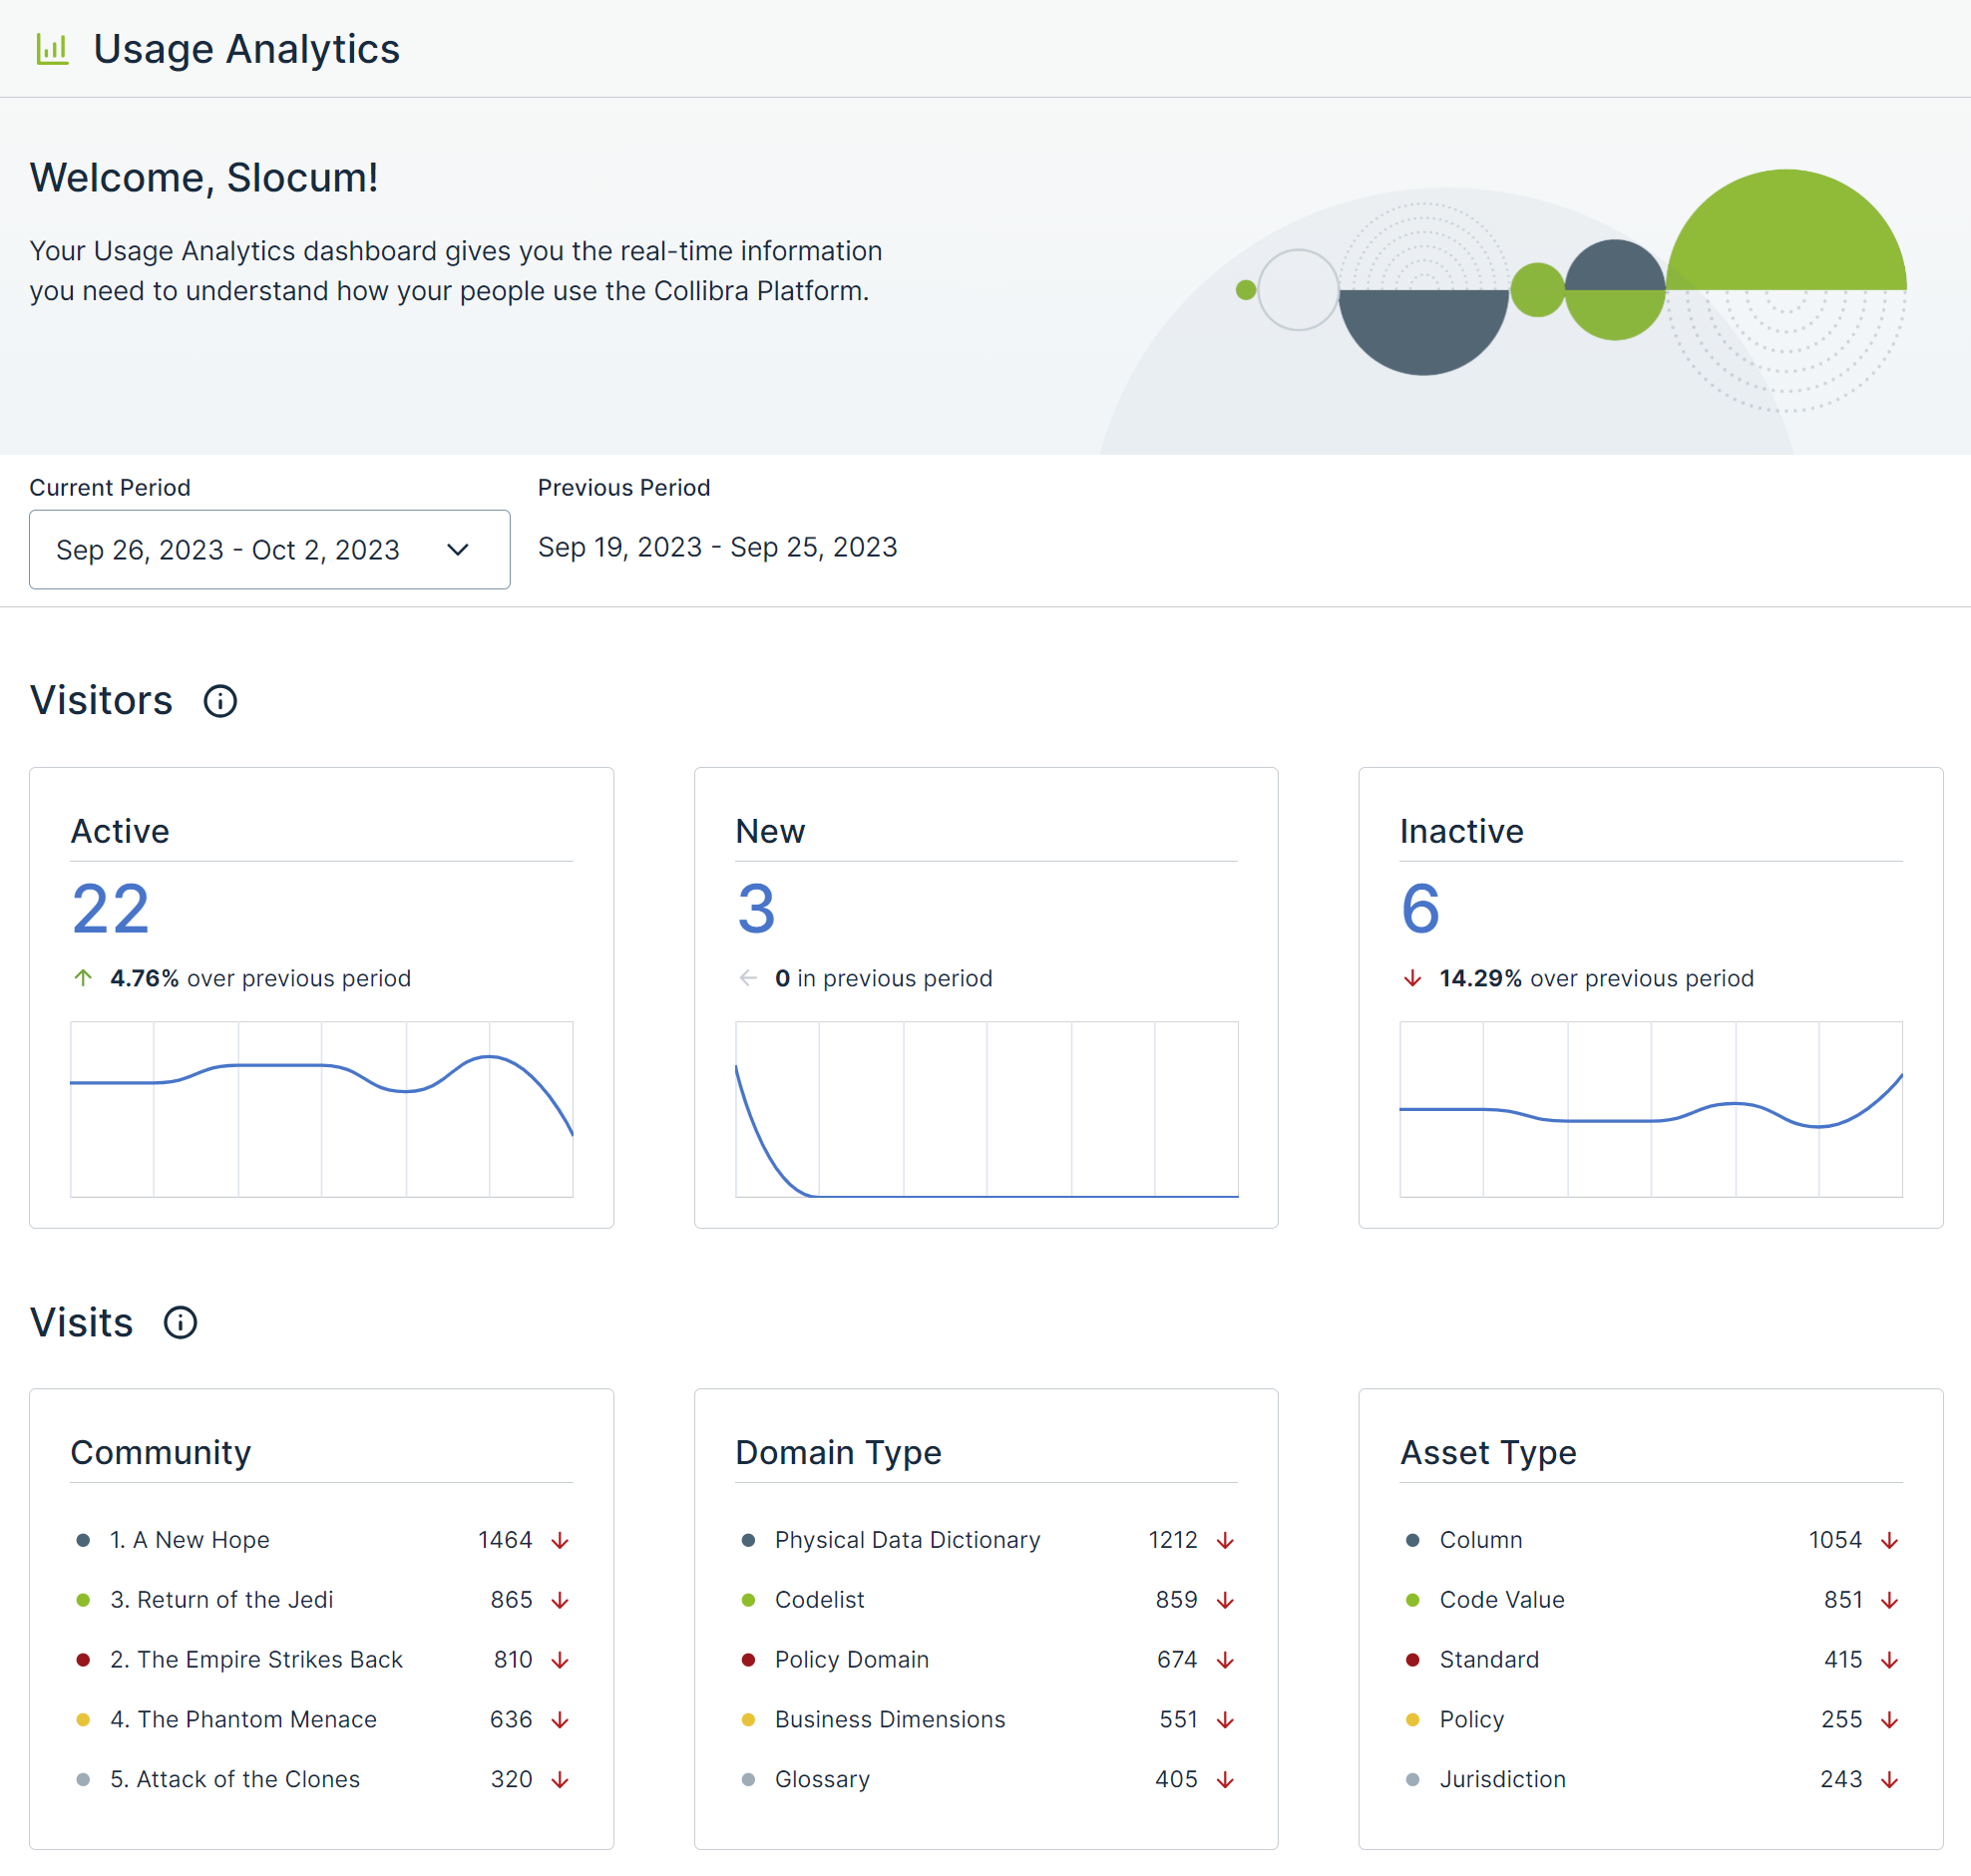Click the Usage Analytics bar chart icon
Viewport: 1971px width, 1876px height.
tap(53, 48)
